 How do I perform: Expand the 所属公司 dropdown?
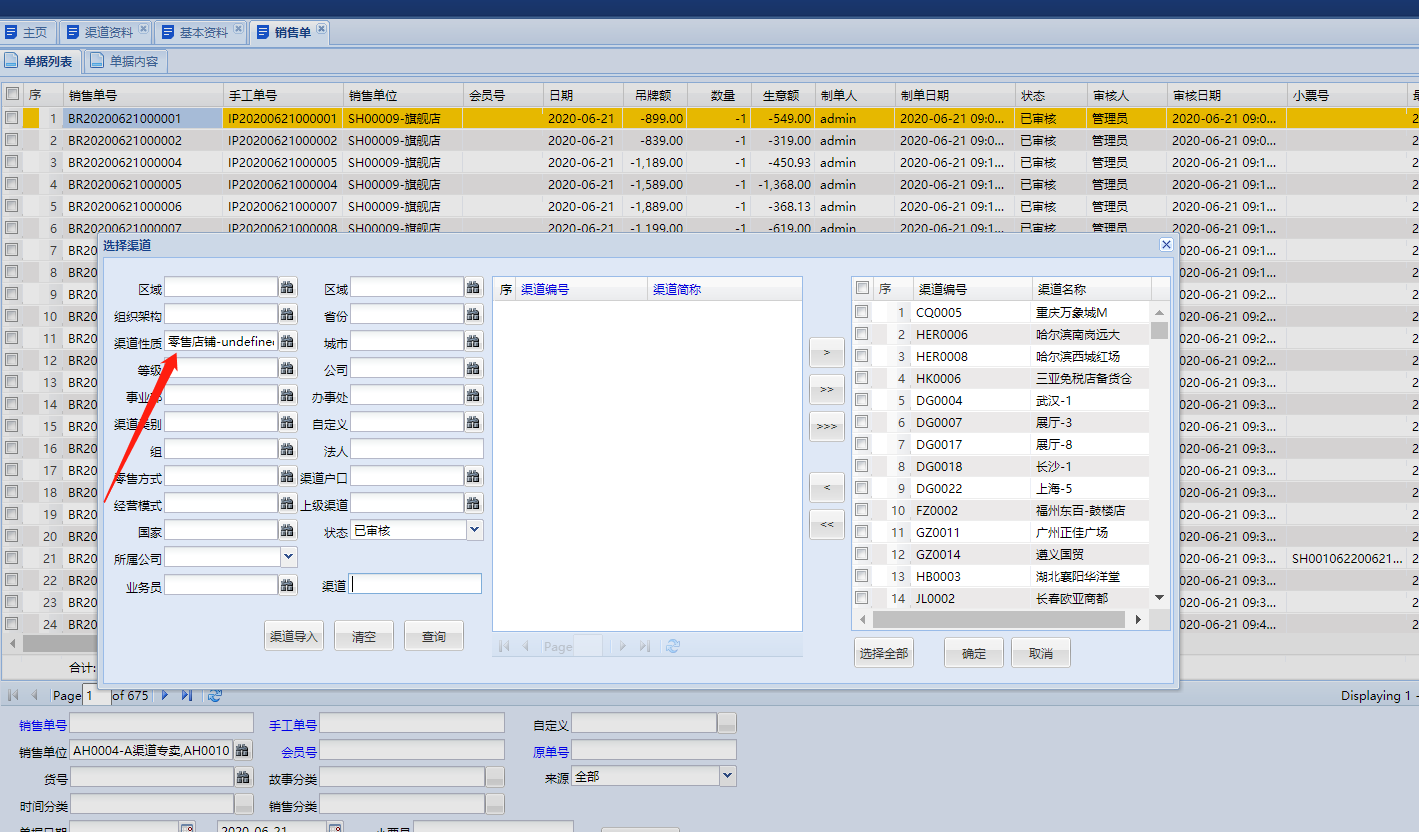(x=288, y=557)
